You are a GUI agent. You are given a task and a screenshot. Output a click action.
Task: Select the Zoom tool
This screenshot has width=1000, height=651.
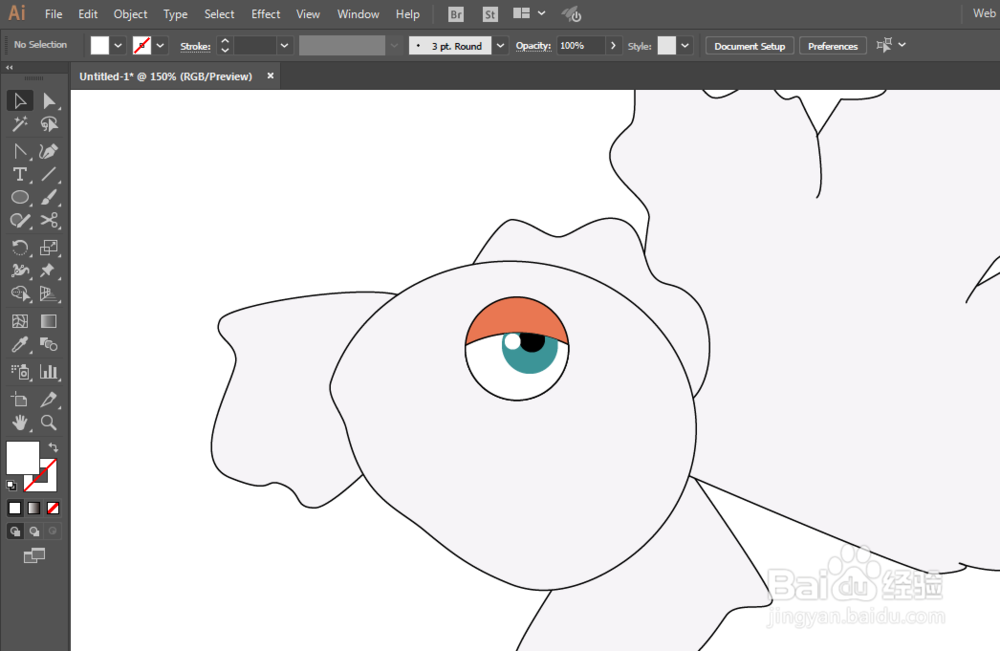tap(48, 422)
